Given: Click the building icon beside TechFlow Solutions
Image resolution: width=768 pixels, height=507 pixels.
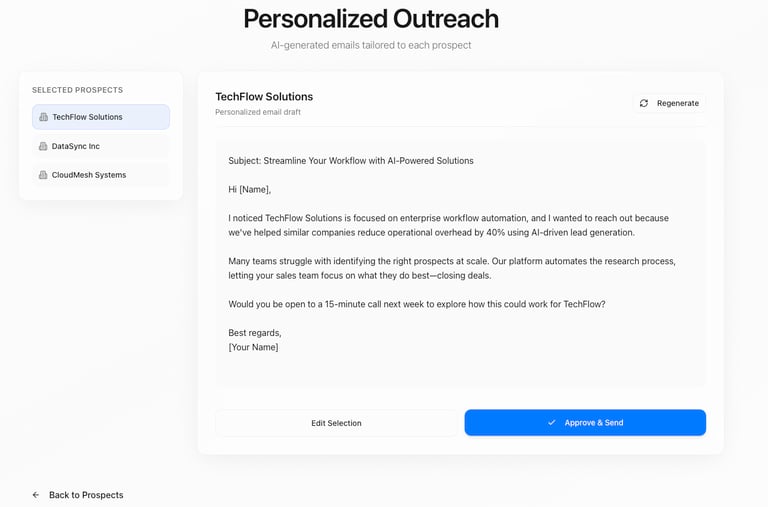Looking at the screenshot, I should [43, 117].
